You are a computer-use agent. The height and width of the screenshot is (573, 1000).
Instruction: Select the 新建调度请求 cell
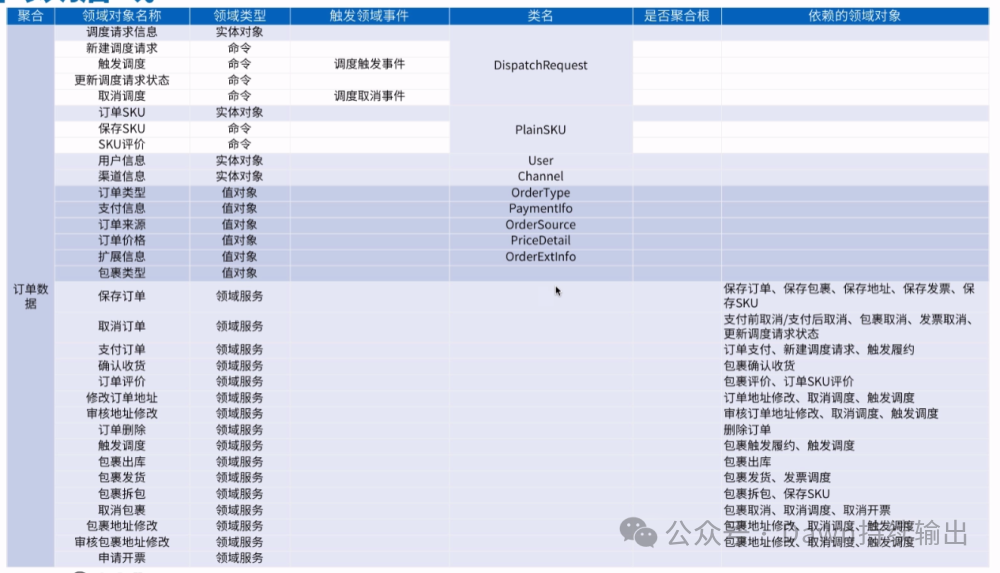(x=122, y=48)
